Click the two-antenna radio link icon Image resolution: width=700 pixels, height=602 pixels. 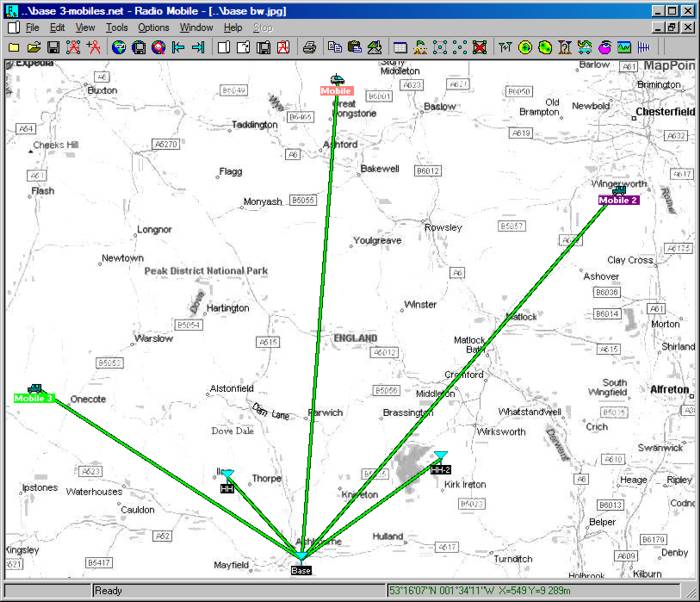click(505, 47)
